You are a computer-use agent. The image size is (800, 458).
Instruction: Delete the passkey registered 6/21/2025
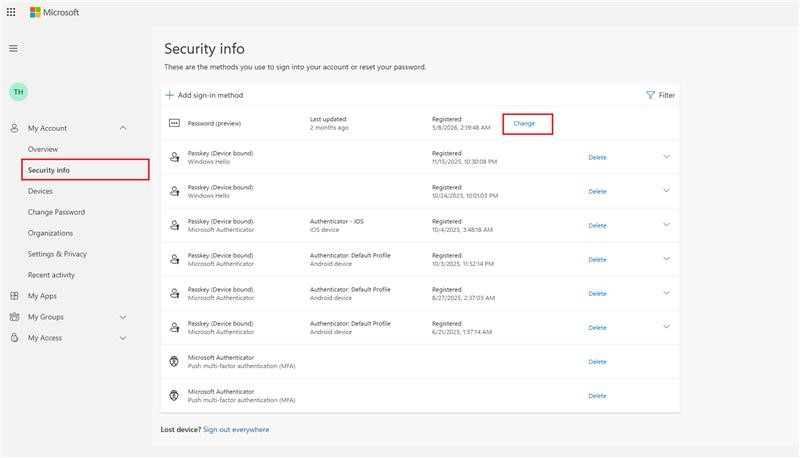point(597,328)
